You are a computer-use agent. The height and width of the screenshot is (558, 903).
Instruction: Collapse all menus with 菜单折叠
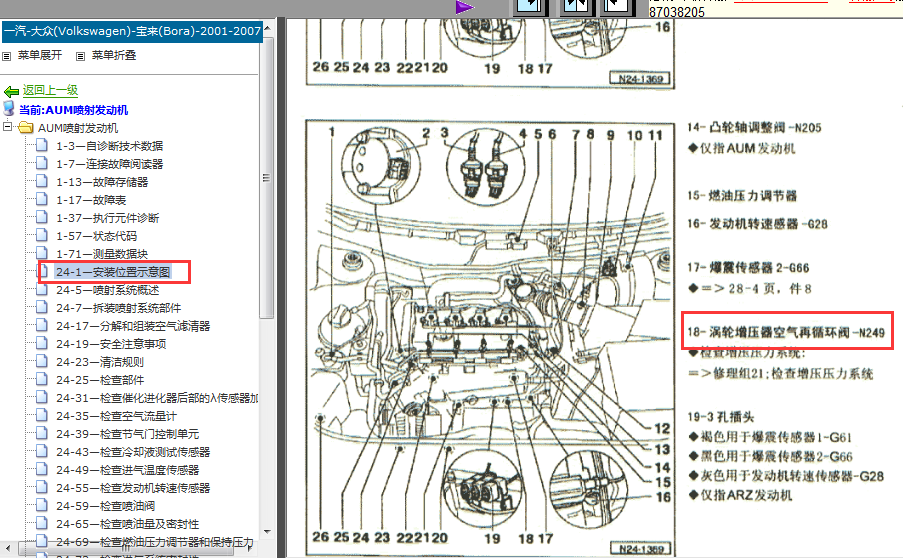coord(114,55)
